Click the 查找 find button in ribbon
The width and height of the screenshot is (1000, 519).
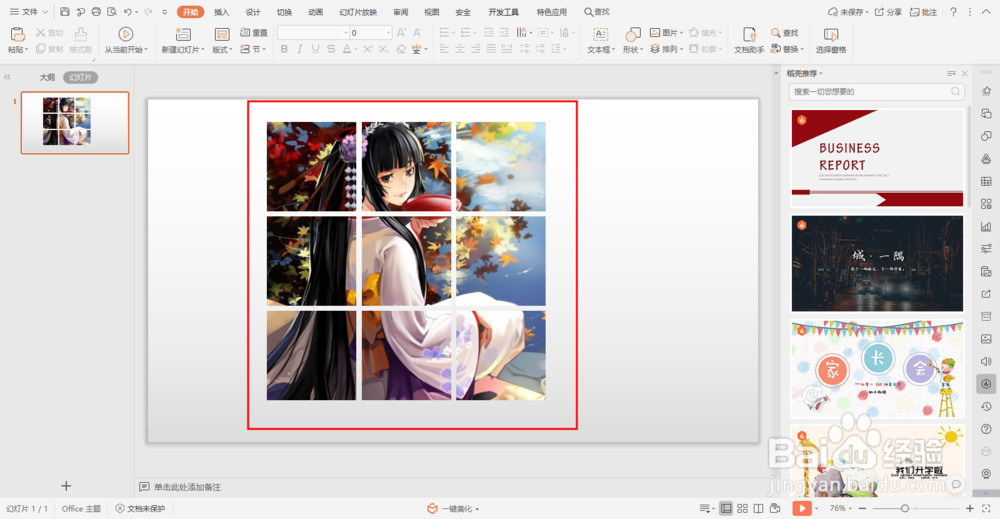pos(784,33)
